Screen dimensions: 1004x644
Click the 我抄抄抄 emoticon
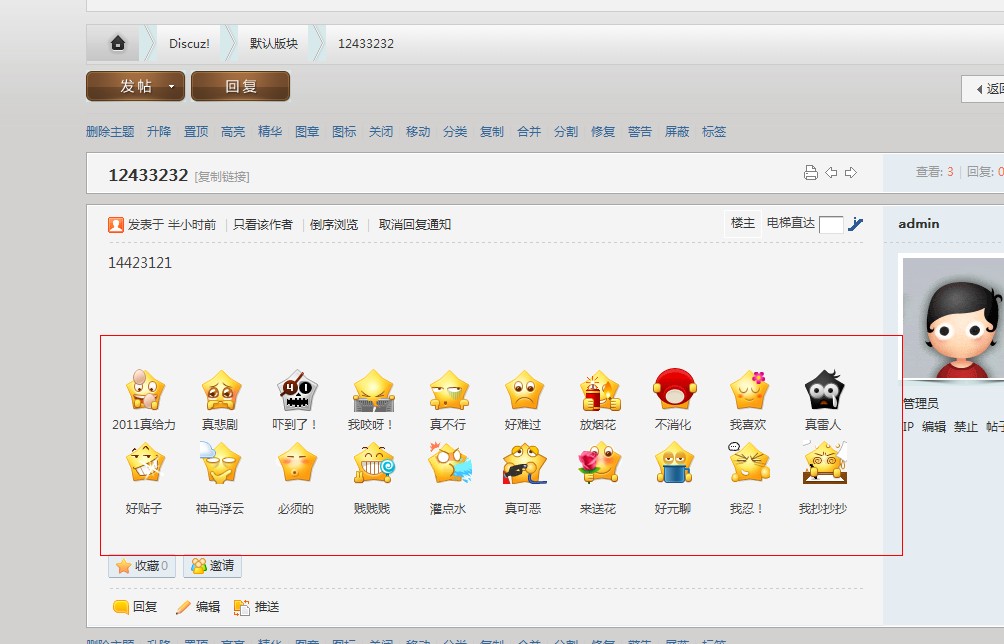[825, 463]
